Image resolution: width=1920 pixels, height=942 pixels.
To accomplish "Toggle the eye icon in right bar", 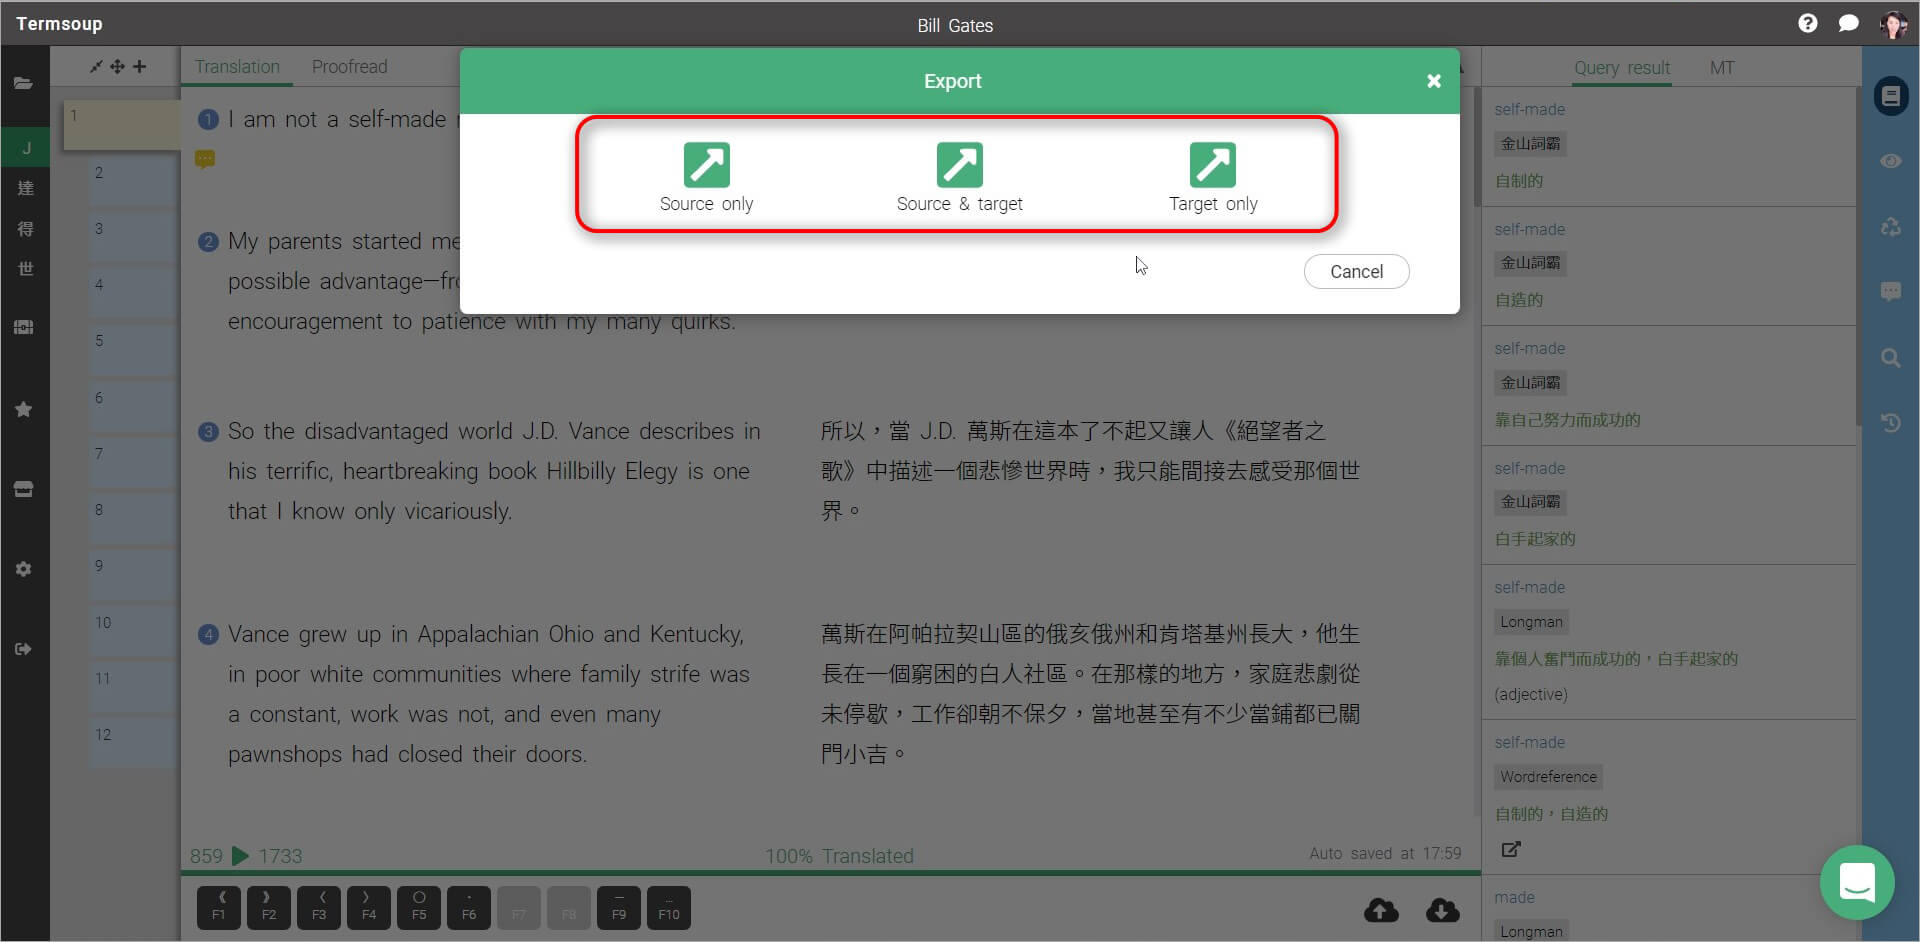I will tap(1890, 161).
